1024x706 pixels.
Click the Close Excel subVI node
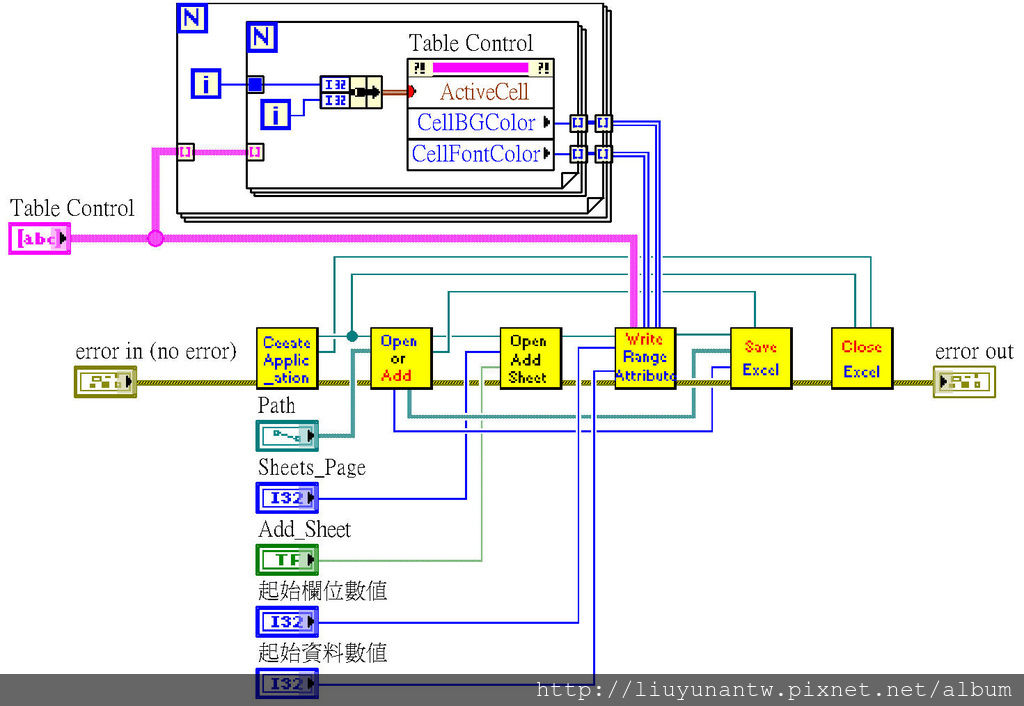861,359
